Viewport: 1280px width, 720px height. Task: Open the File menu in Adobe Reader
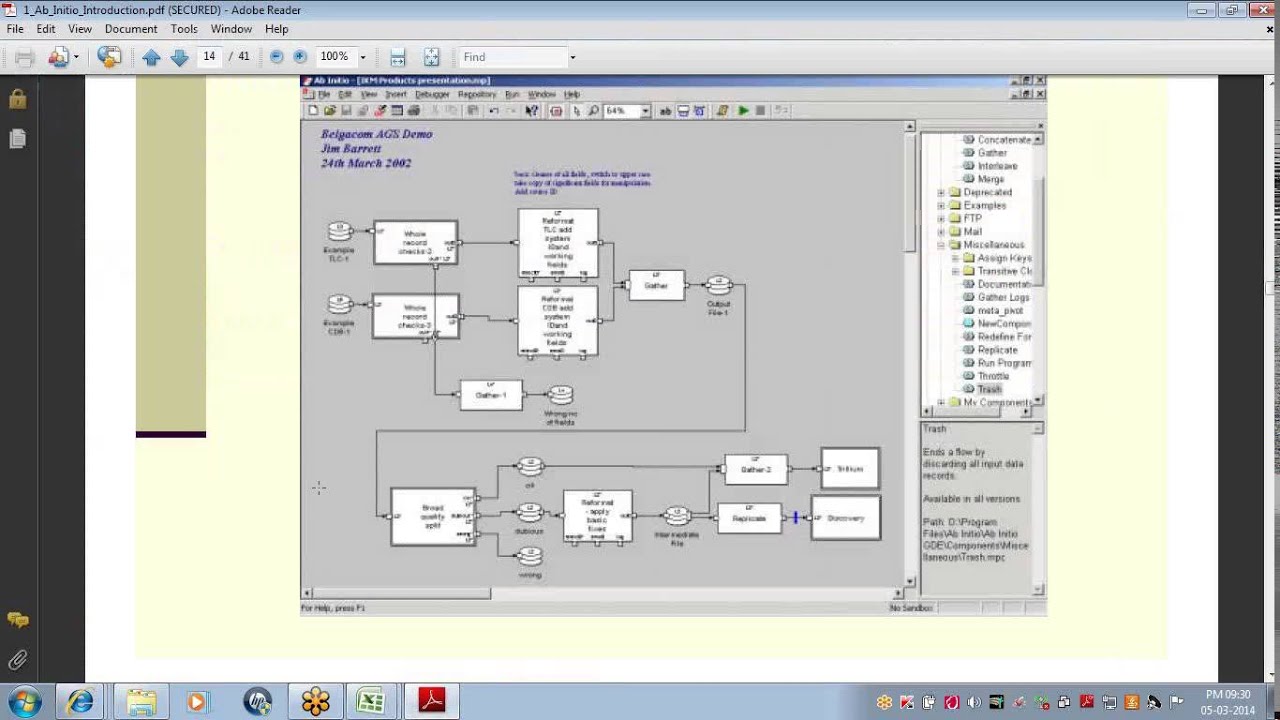click(x=15, y=29)
